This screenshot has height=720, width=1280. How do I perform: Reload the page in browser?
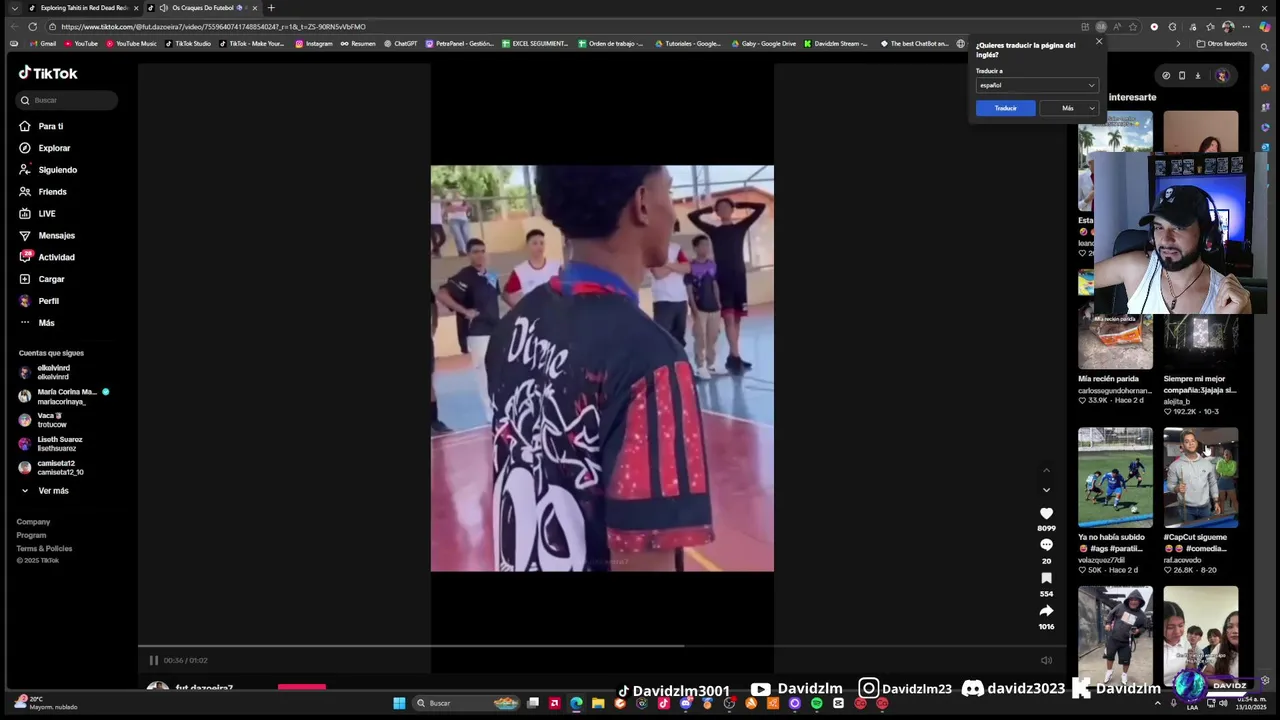(x=32, y=26)
